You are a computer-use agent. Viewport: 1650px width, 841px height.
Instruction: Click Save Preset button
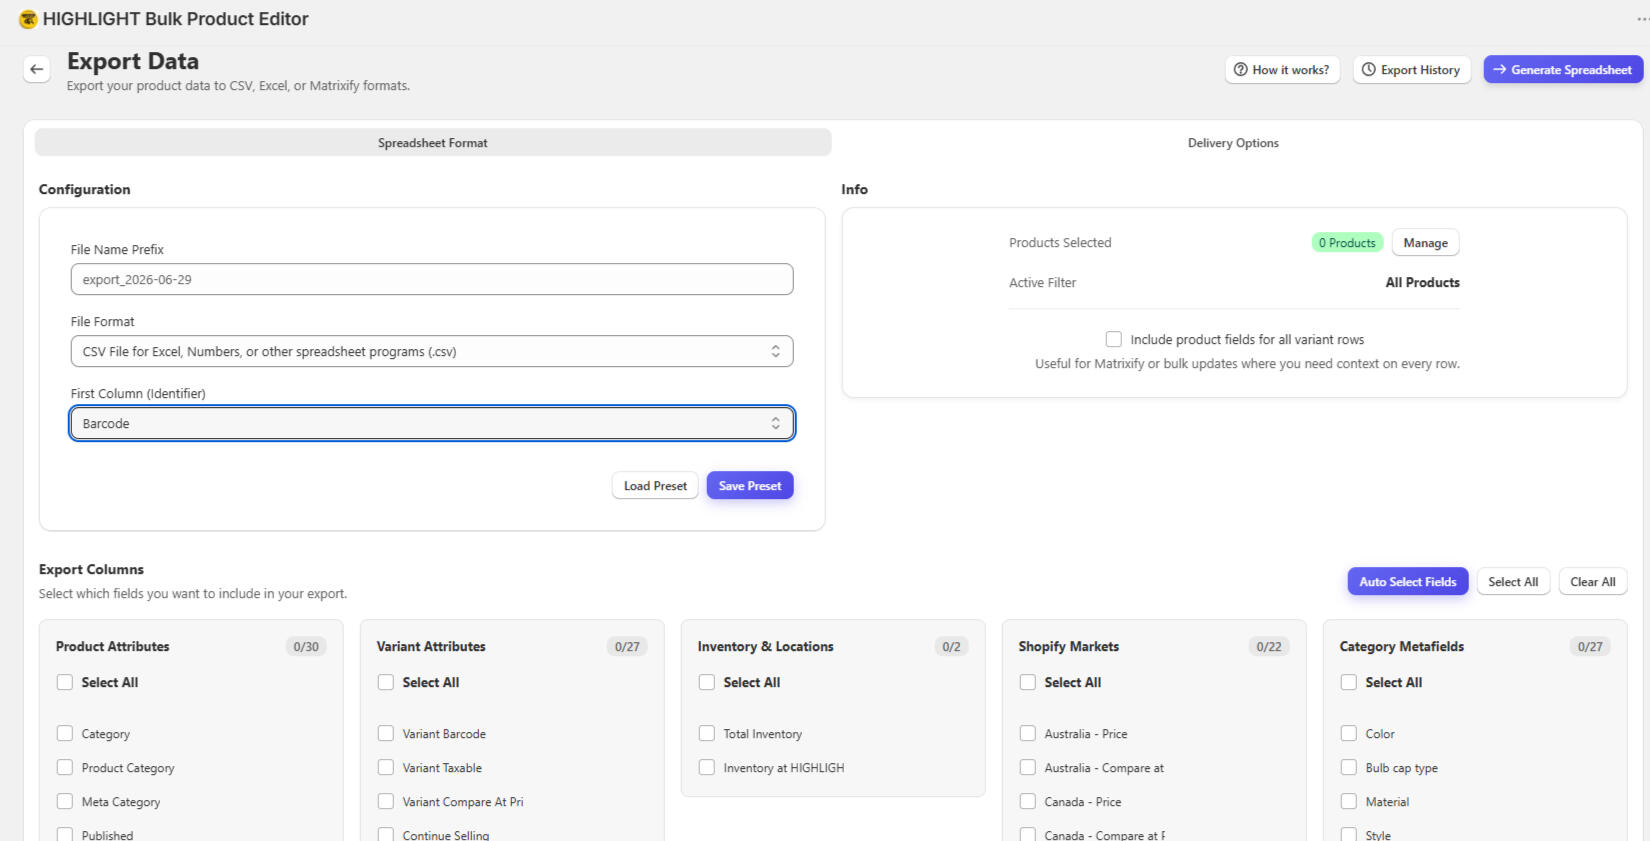pyautogui.click(x=750, y=486)
